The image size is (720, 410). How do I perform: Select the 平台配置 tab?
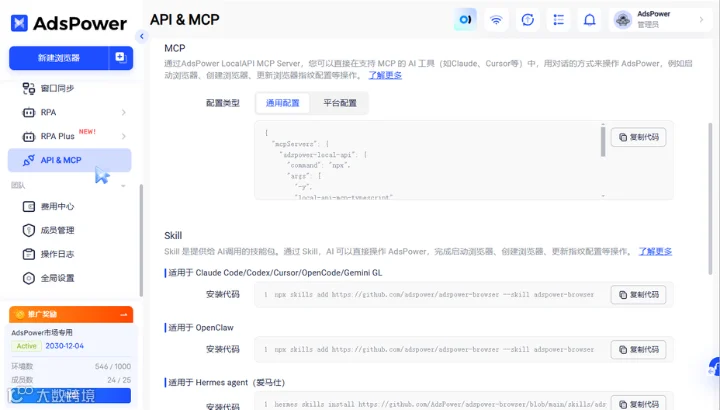click(x=340, y=103)
